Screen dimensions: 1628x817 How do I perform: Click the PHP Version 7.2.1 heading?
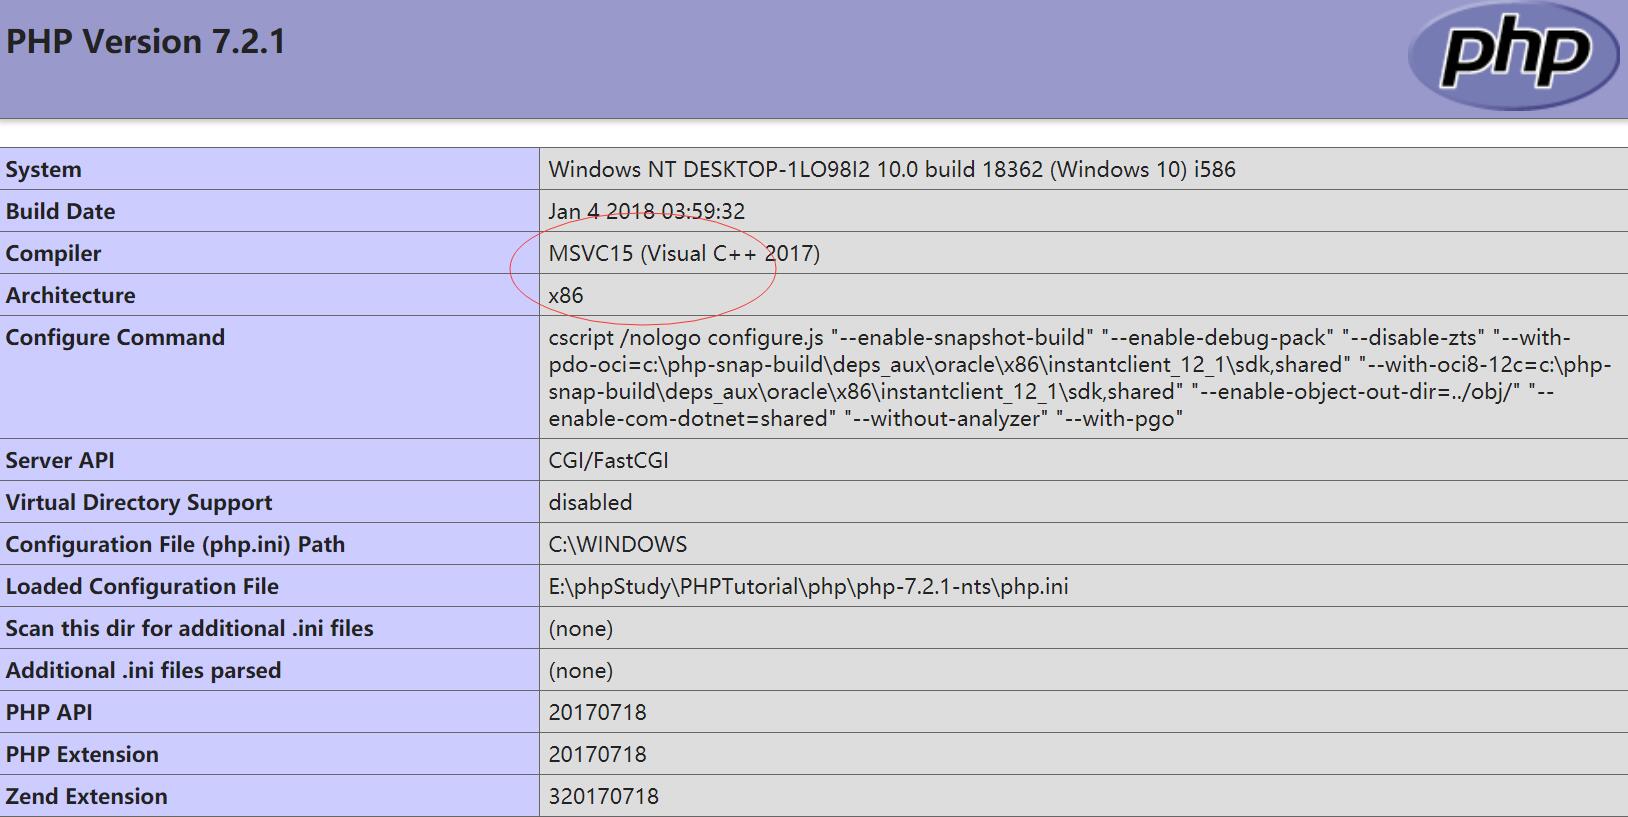146,42
